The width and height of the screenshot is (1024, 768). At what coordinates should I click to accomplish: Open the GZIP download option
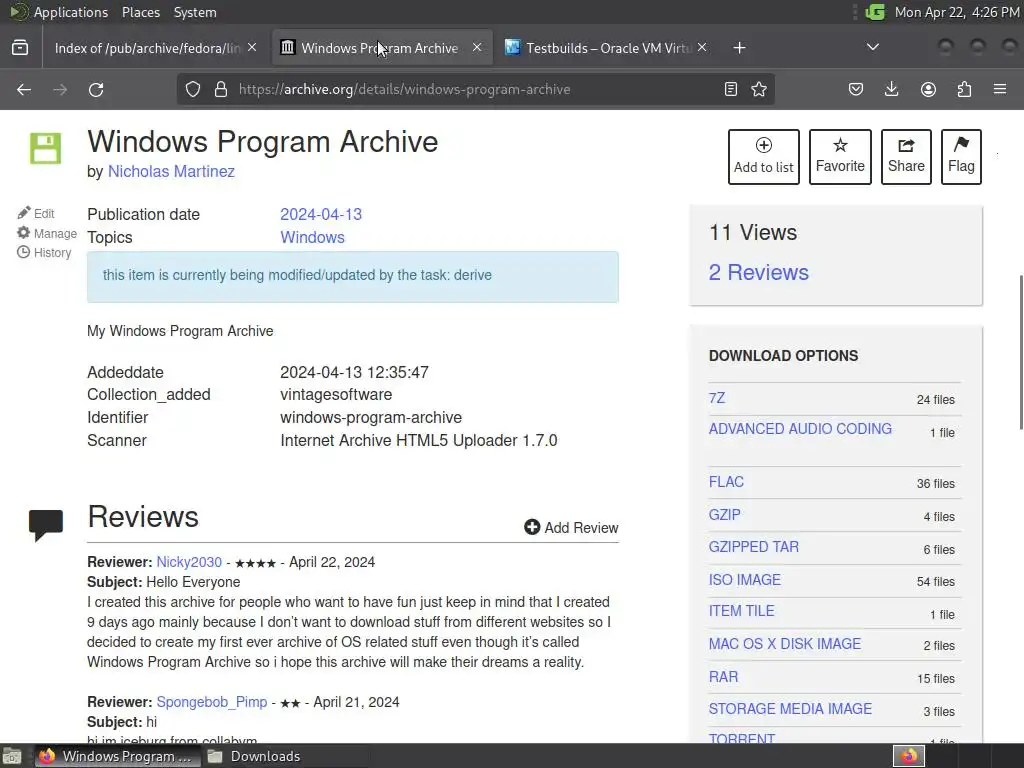(724, 515)
